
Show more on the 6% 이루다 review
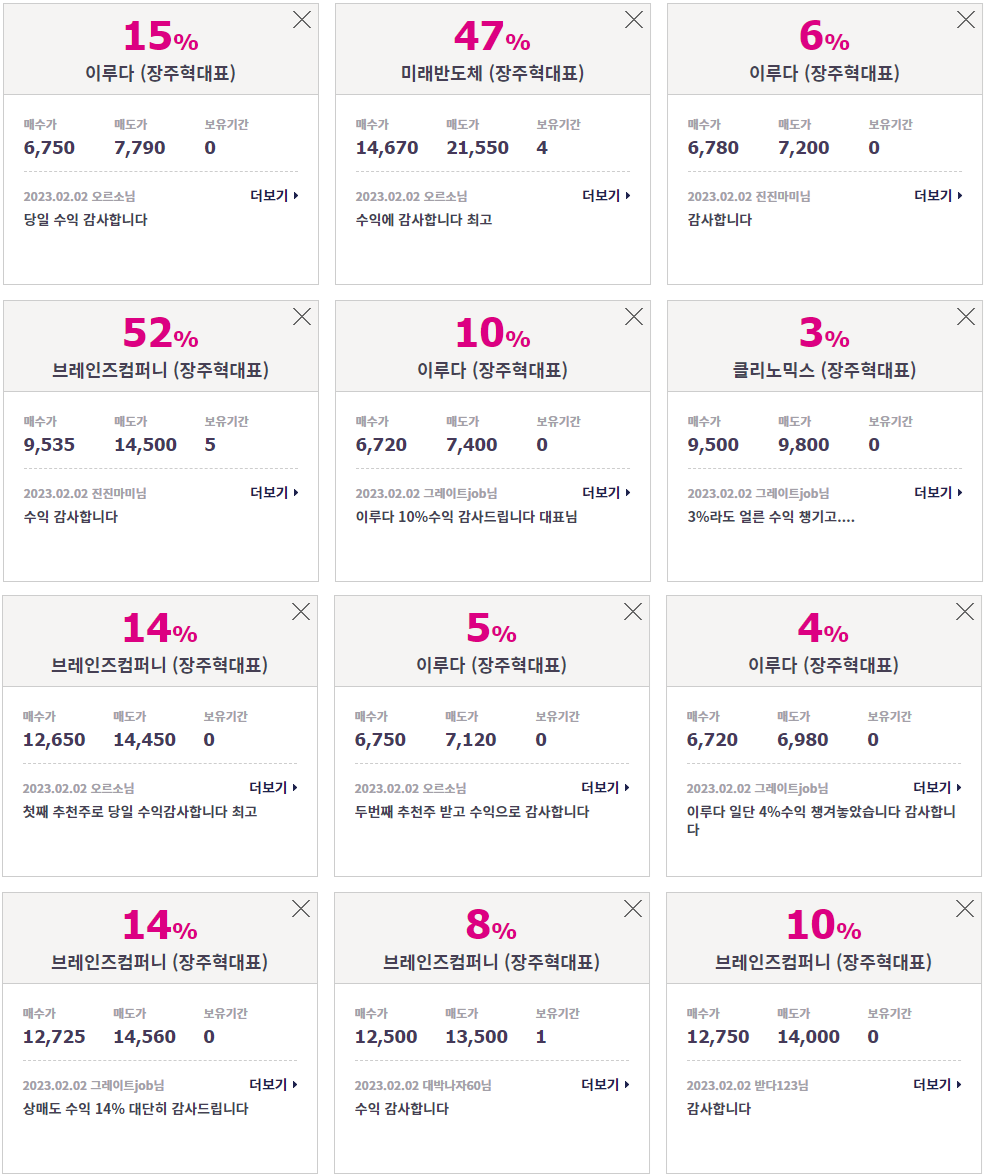[938, 196]
